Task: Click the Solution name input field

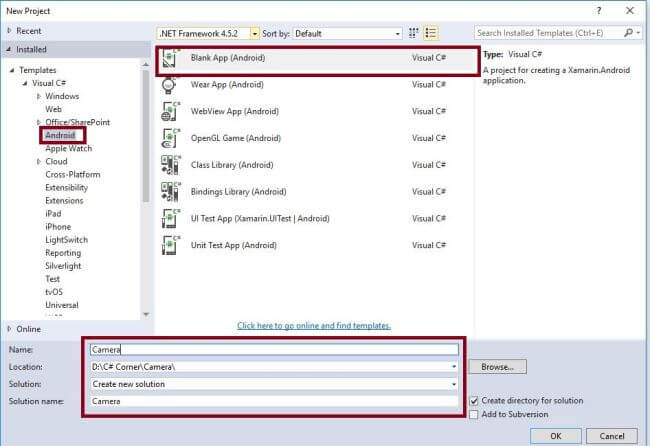Action: tap(274, 401)
